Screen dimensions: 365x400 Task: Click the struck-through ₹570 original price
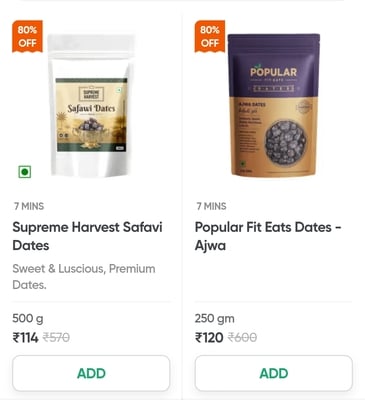56,338
